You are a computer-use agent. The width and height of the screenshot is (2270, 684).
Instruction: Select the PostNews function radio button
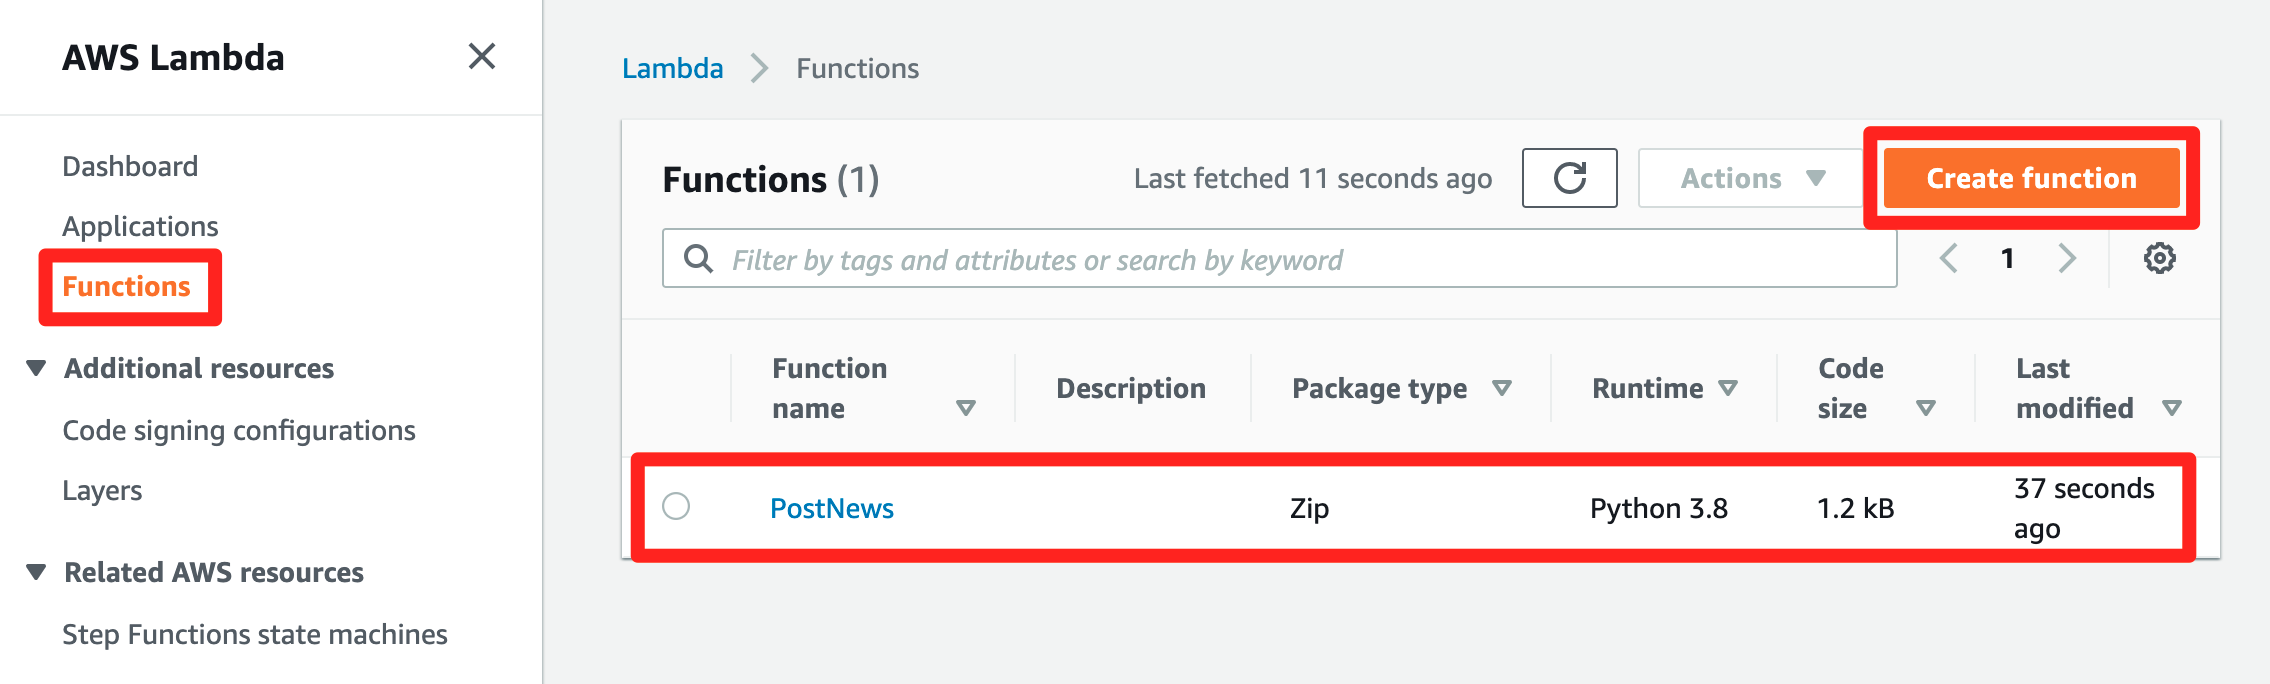click(676, 506)
